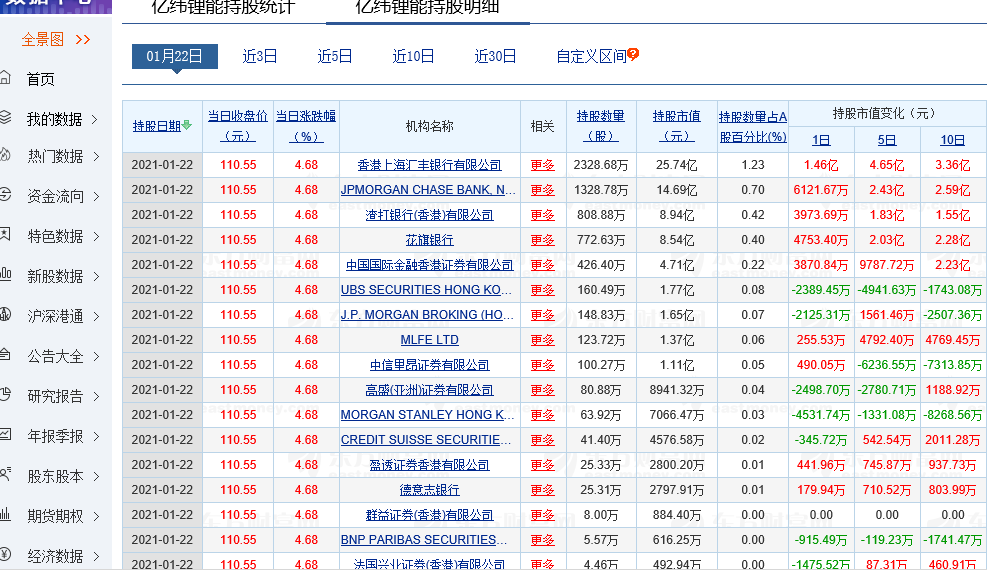Open BNP PARIBAS SECURITIES link
Image resolution: width=987 pixels, height=570 pixels.
[x=424, y=540]
